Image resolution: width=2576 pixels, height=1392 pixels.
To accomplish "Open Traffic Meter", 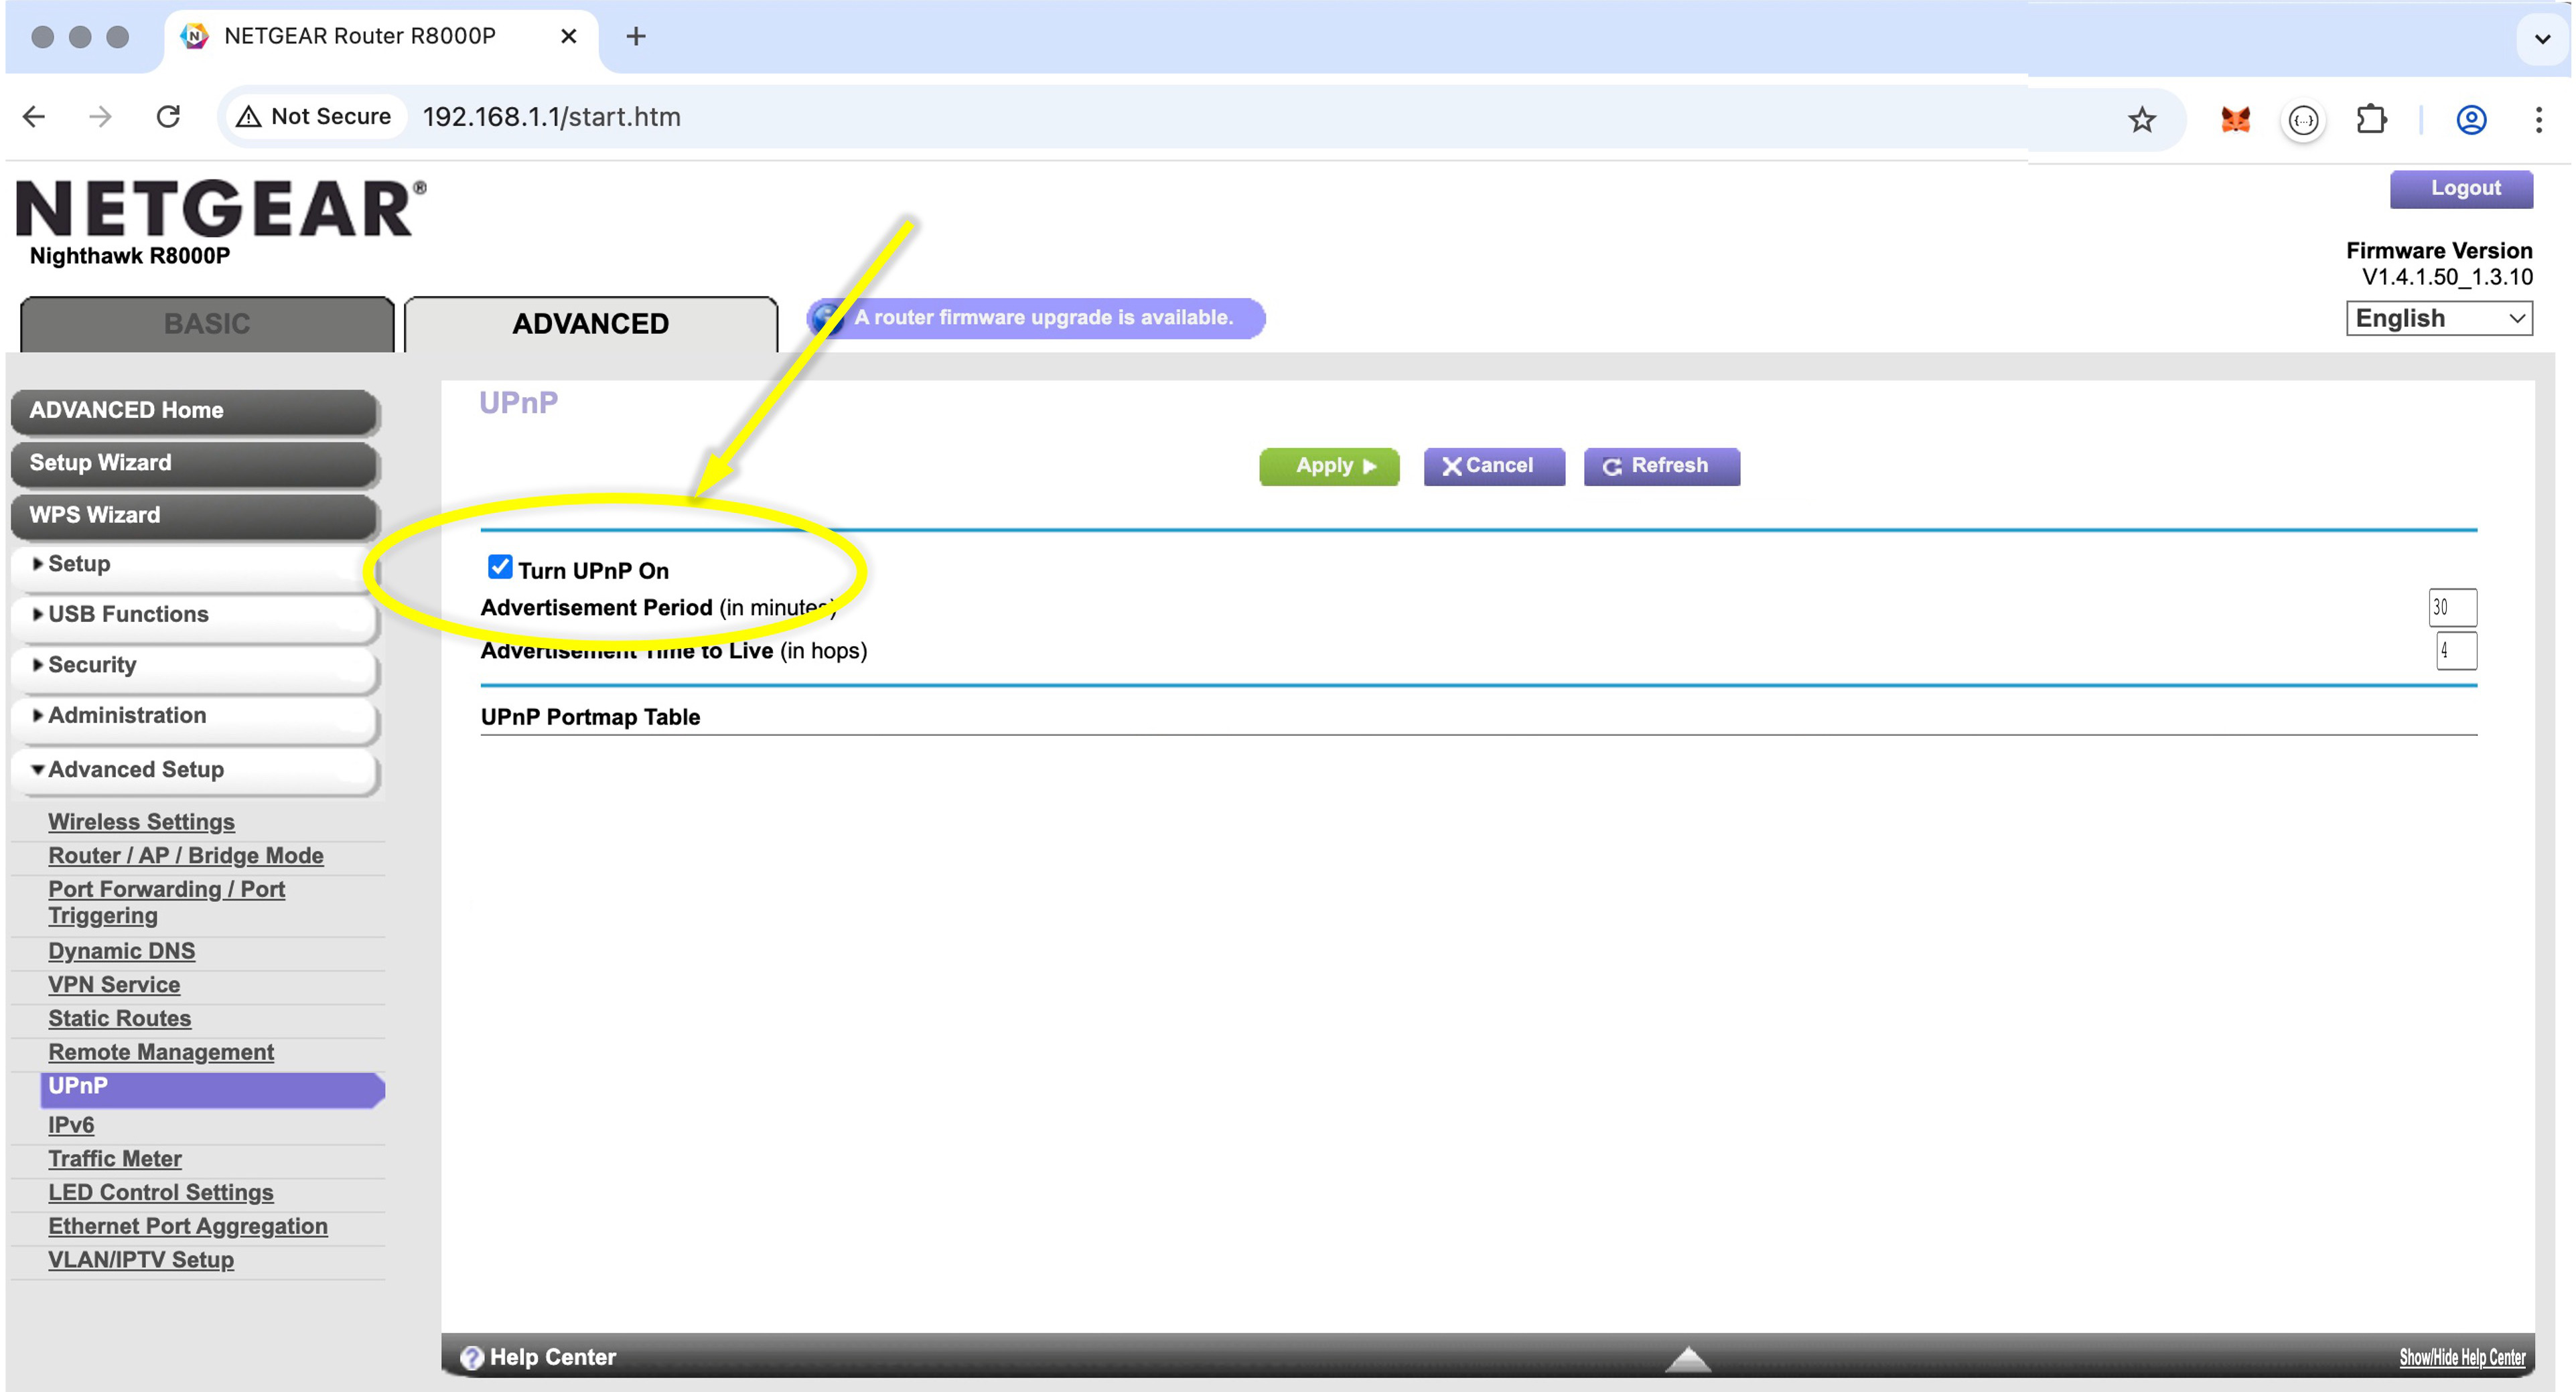I will point(115,1160).
